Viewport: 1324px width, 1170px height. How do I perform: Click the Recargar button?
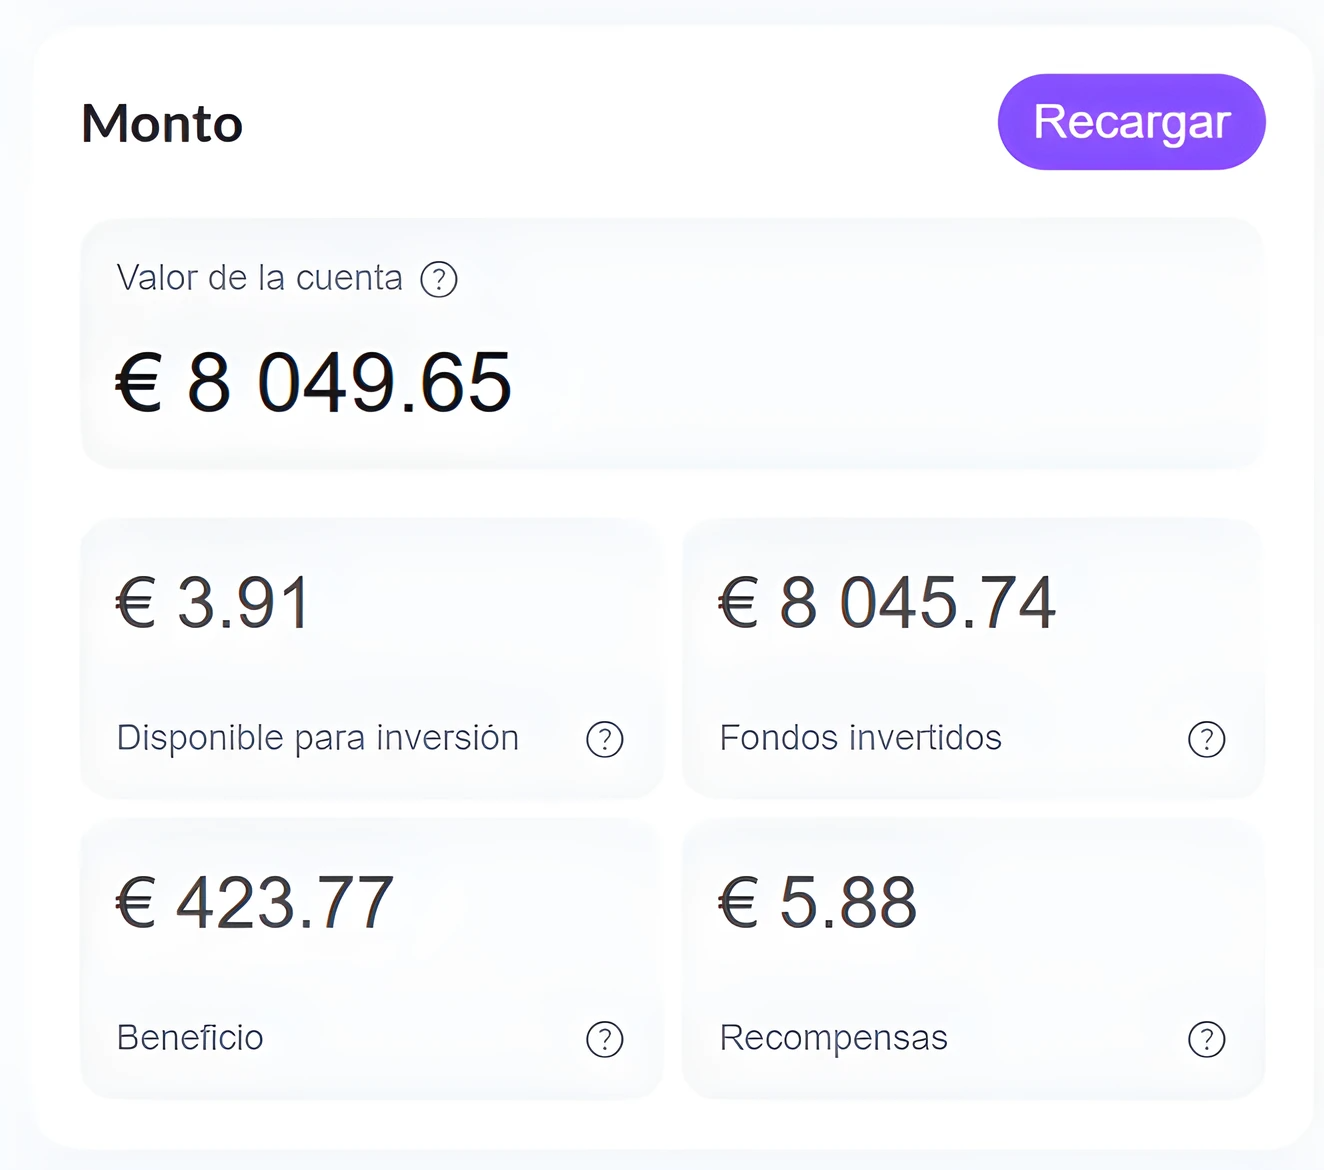click(x=1131, y=122)
